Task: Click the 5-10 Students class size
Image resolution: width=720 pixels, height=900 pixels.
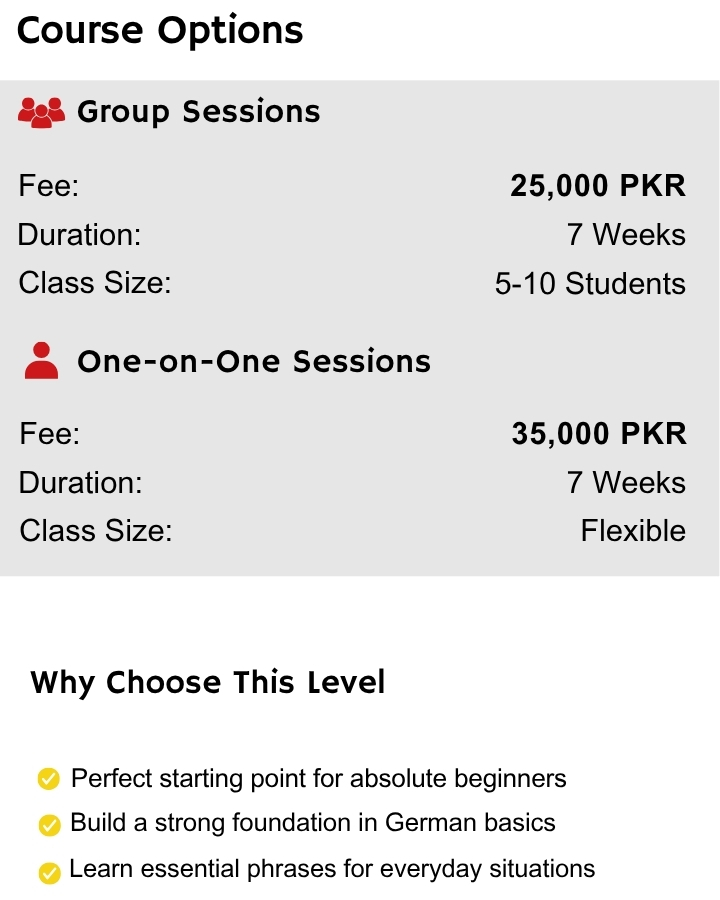Action: coord(590,284)
